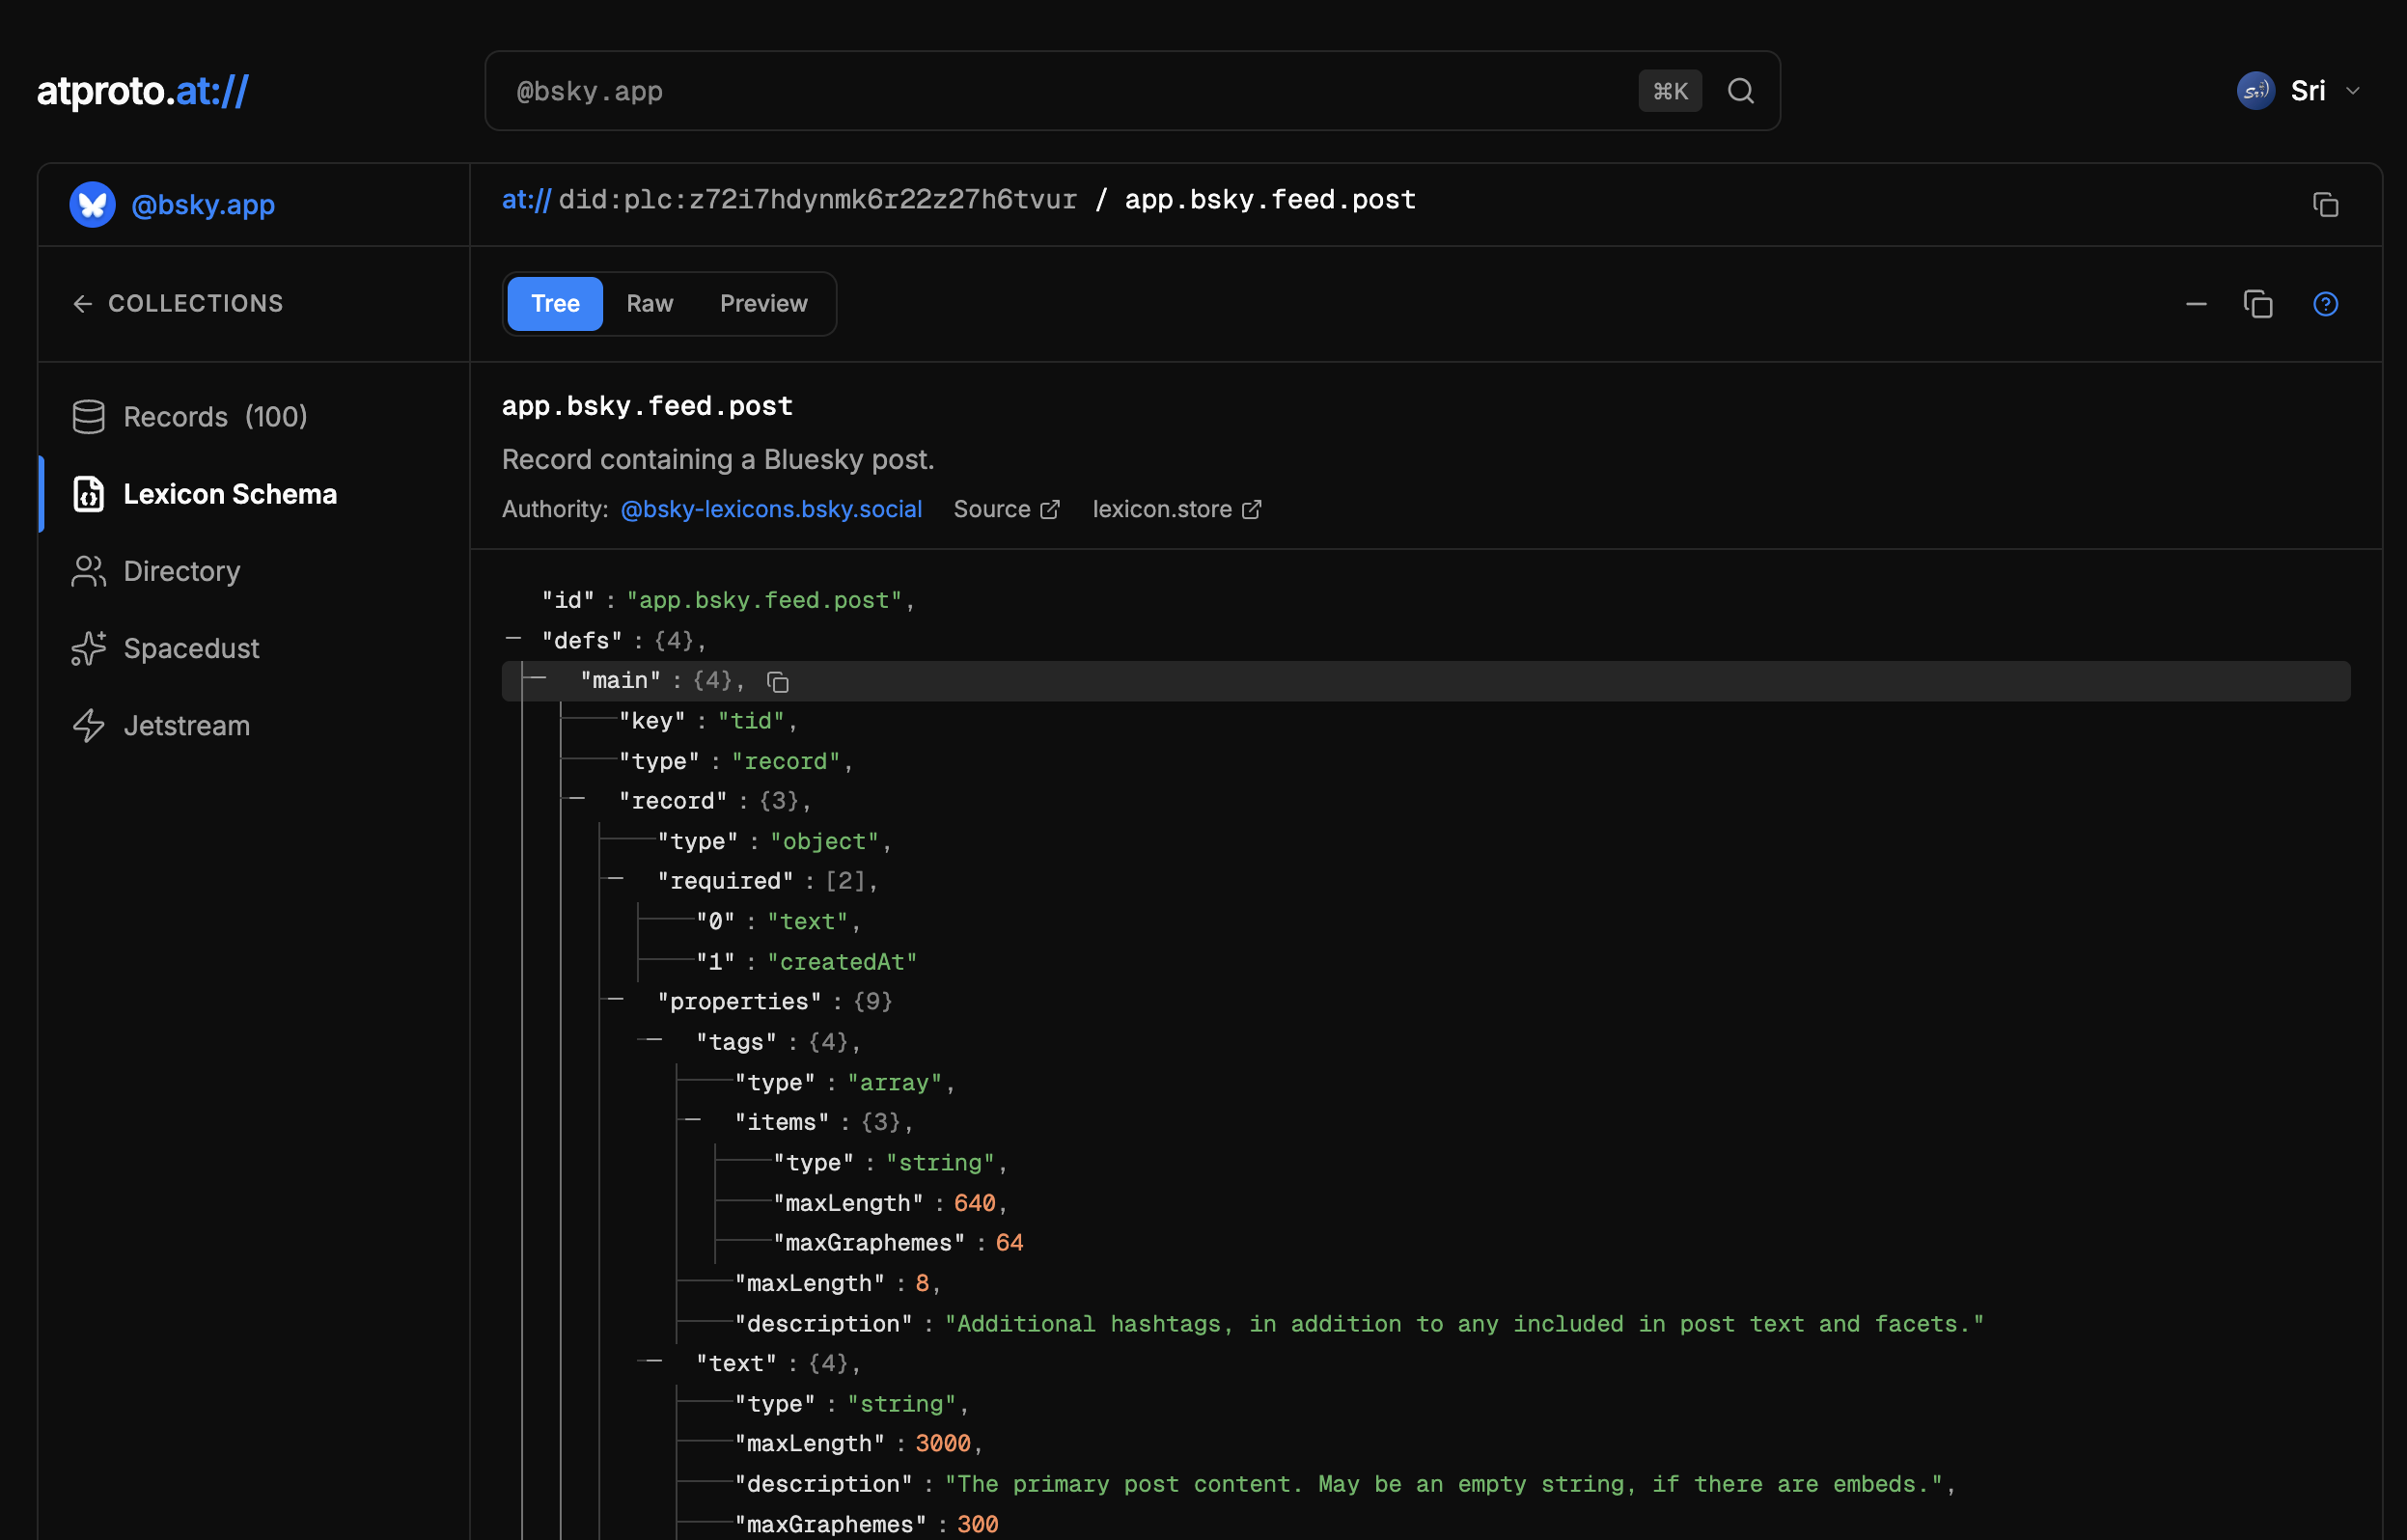Collapse the "tags" node

click(654, 1041)
